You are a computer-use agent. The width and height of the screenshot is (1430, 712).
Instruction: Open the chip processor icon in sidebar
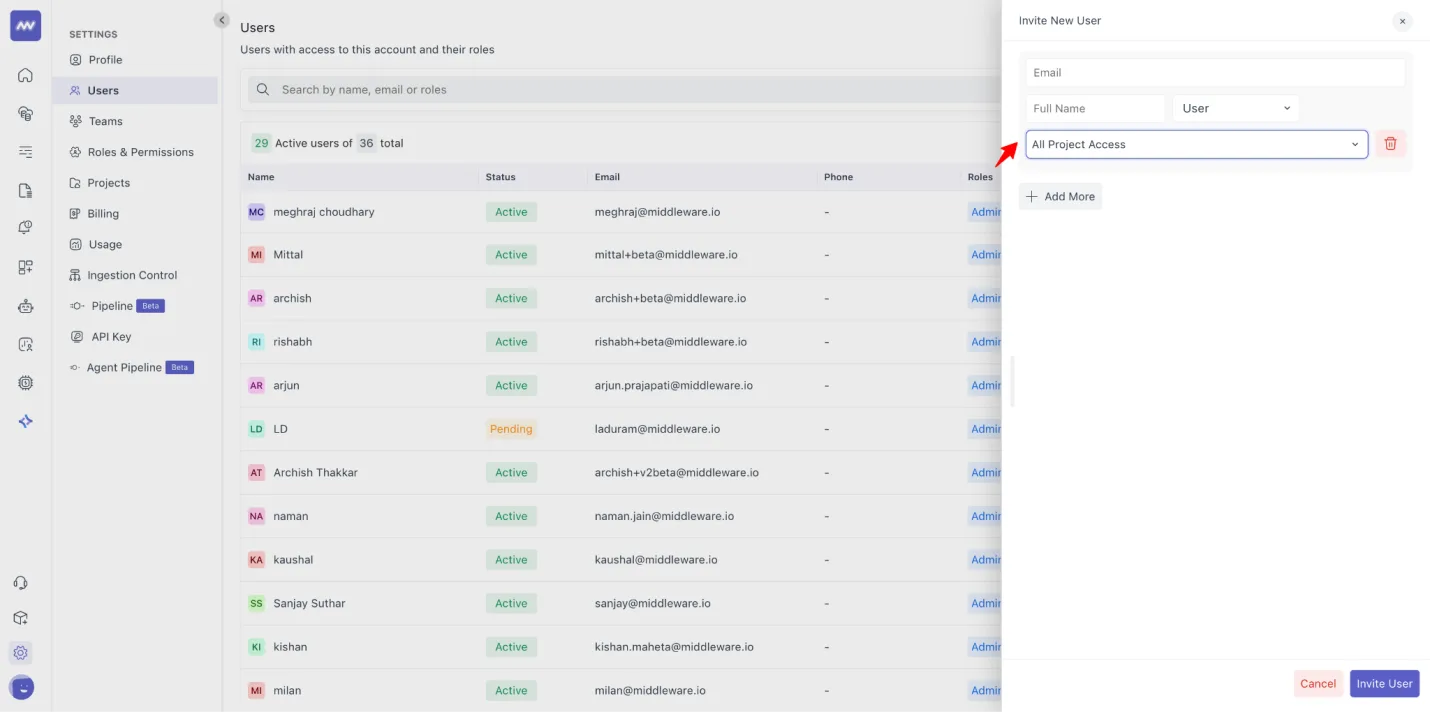(25, 383)
